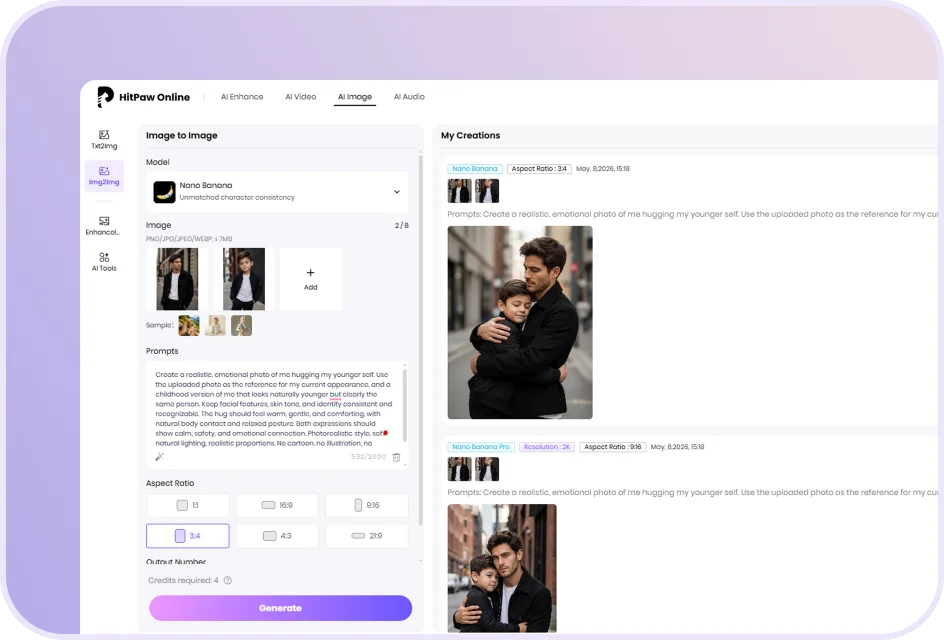Open the 9:16 hugging result image
Screen dimensions: 944x640
coord(502,568)
